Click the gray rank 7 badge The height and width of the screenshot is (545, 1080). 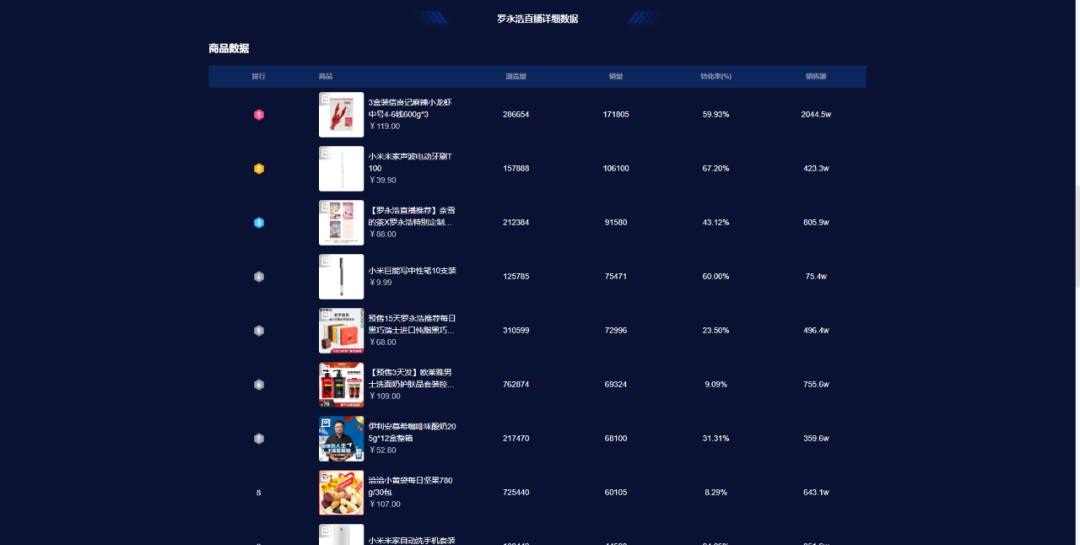click(259, 438)
